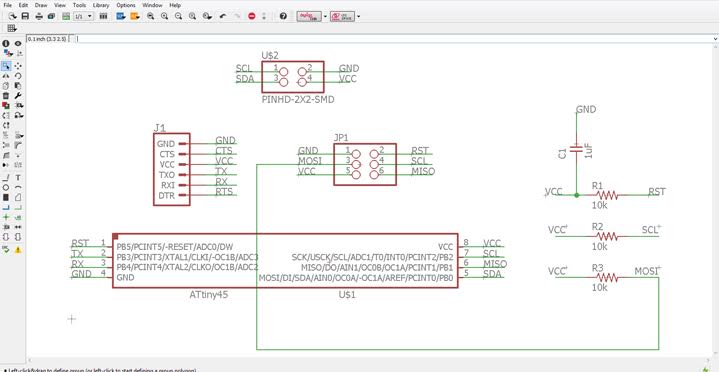
Task: Select the Info tool
Action: pos(6,44)
